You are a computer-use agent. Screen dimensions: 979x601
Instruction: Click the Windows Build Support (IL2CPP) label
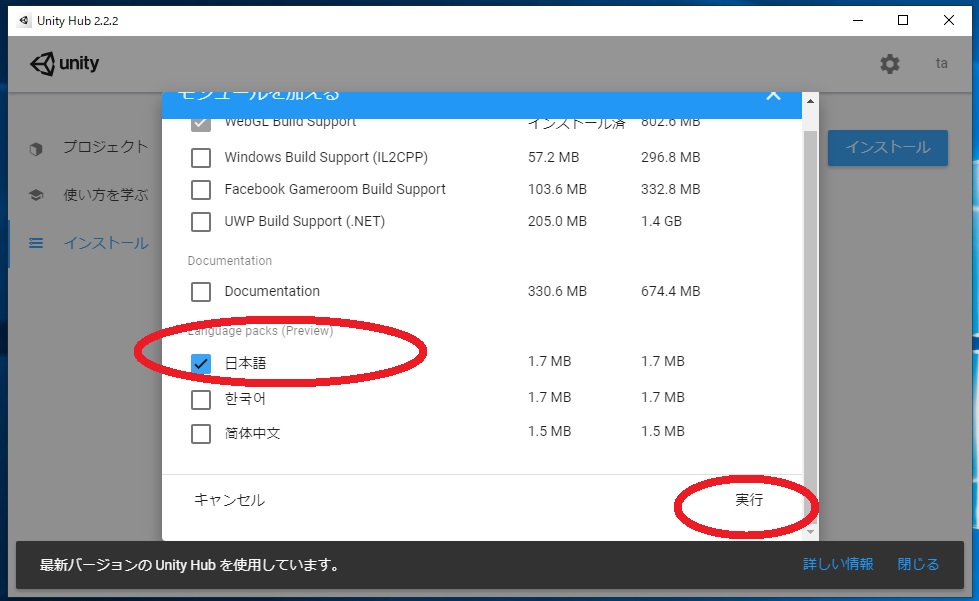326,157
